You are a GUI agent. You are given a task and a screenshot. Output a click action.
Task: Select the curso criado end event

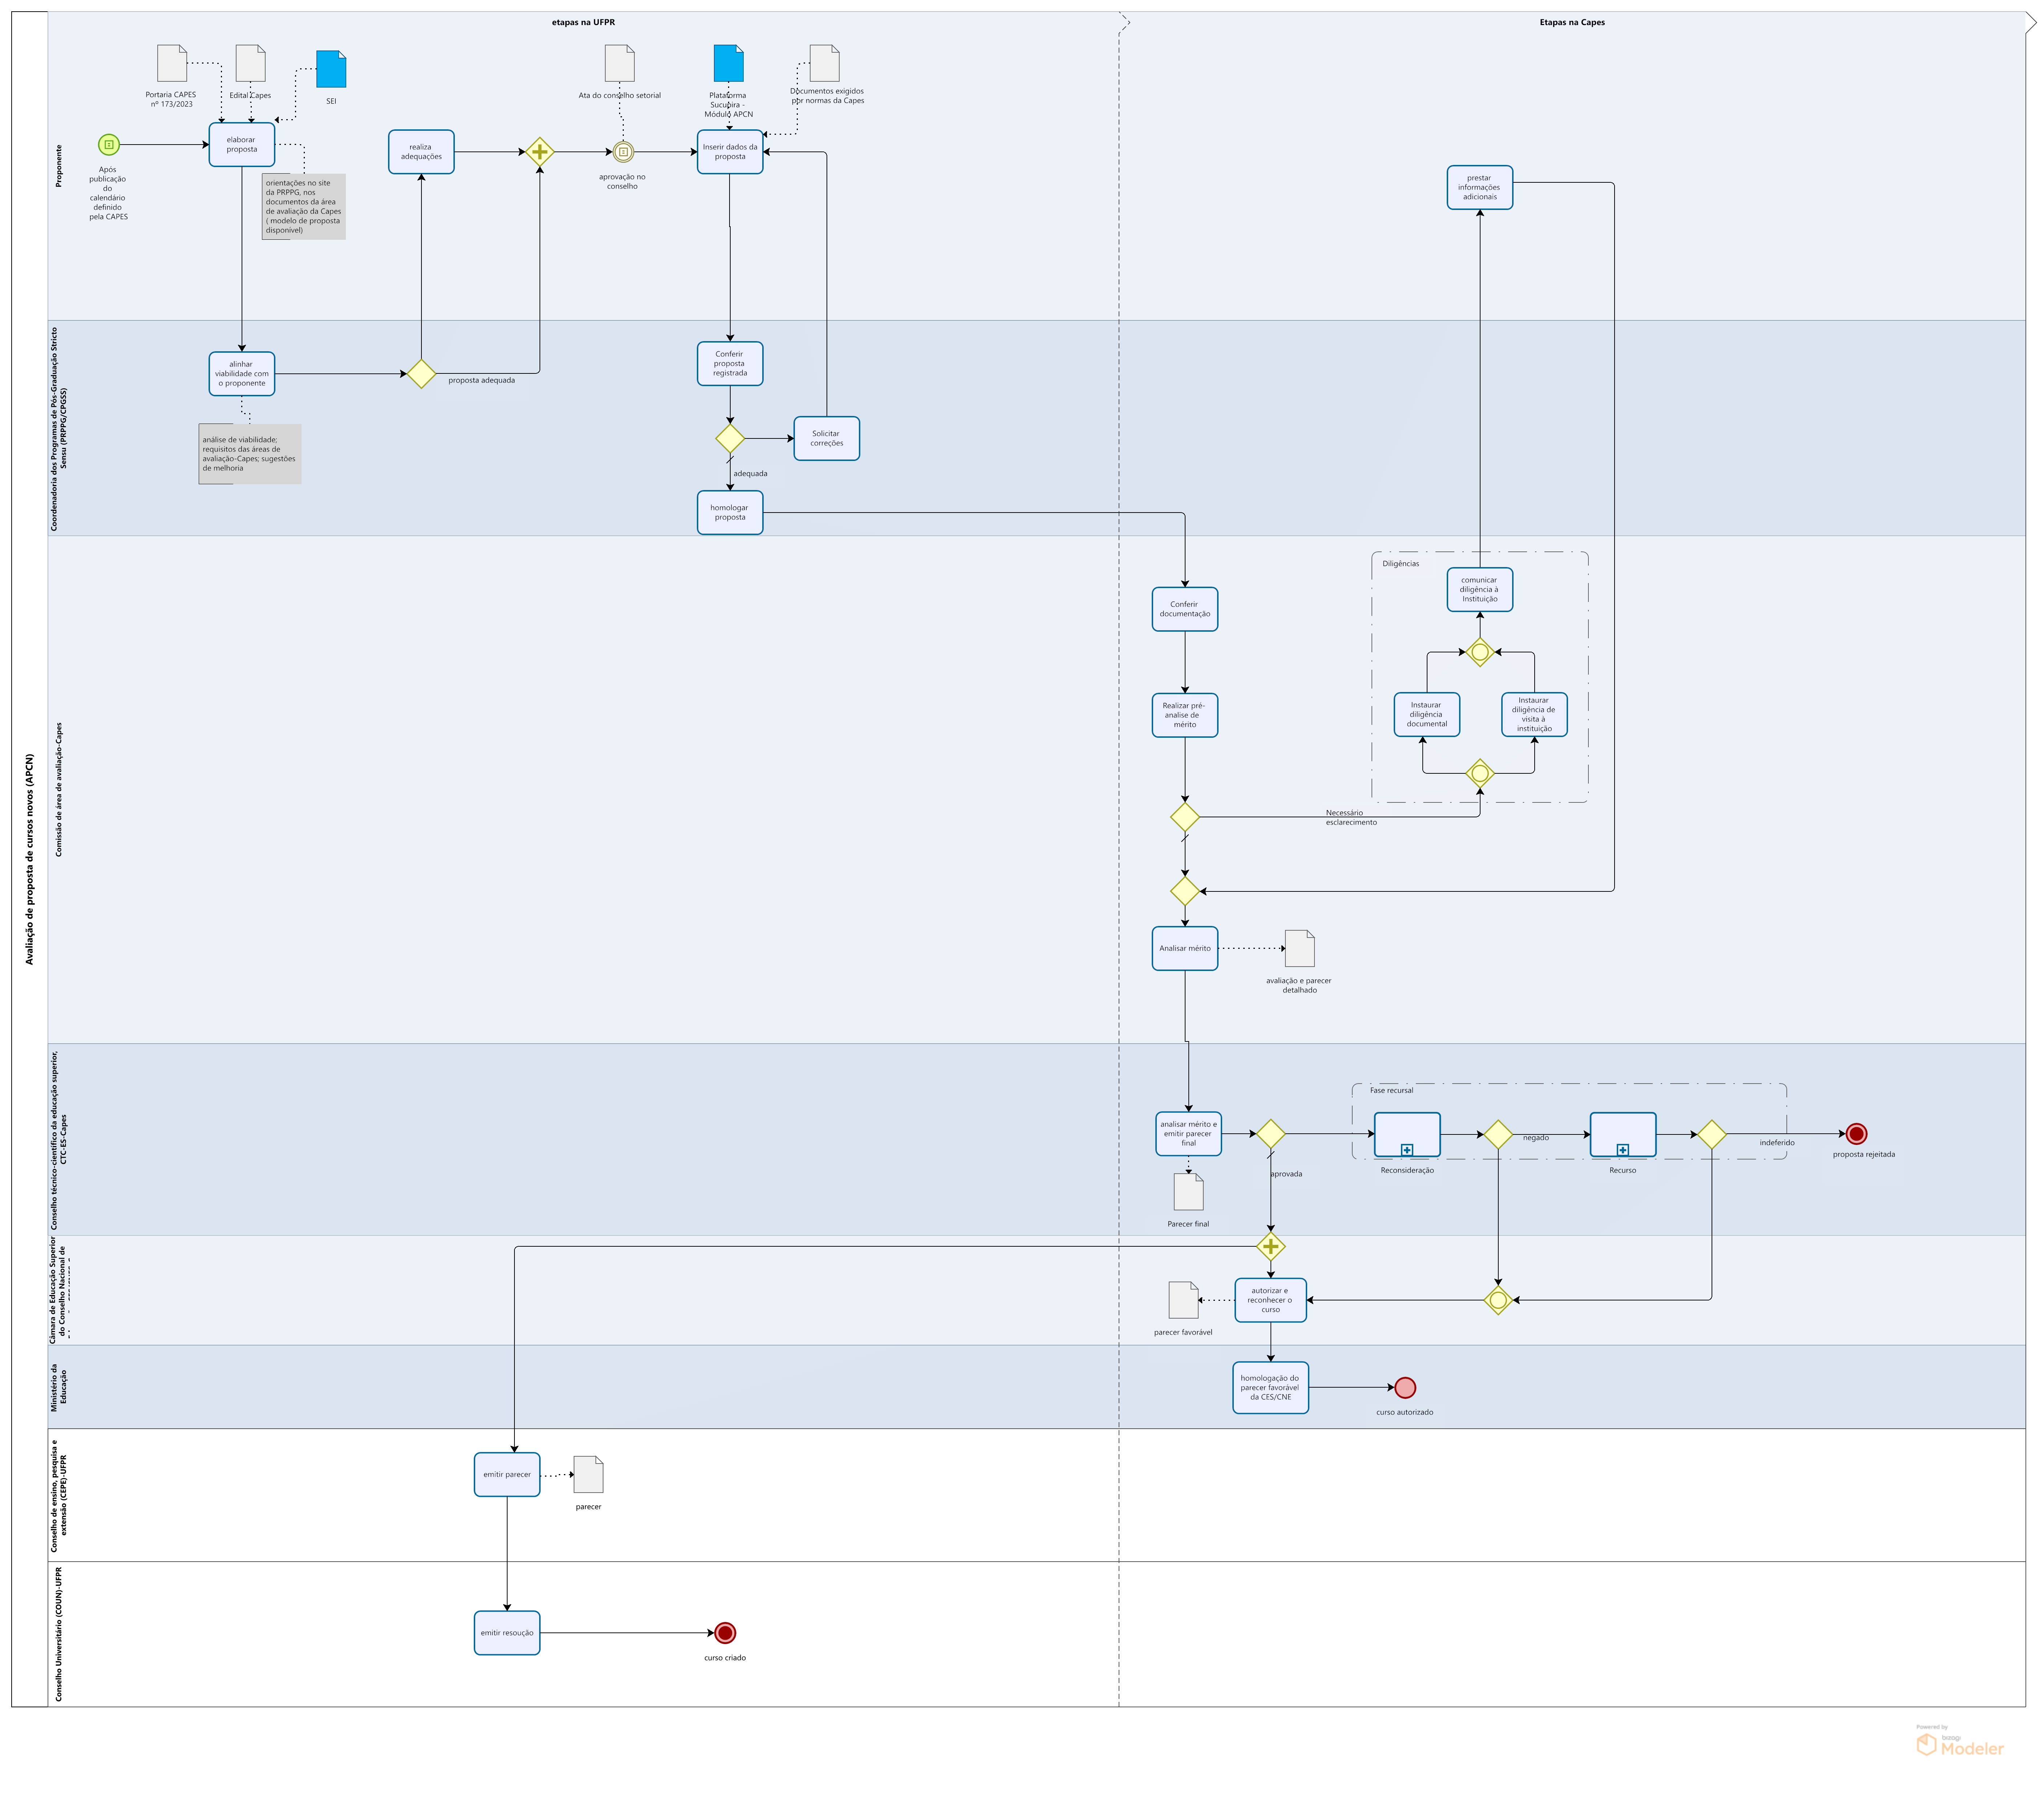point(725,1633)
